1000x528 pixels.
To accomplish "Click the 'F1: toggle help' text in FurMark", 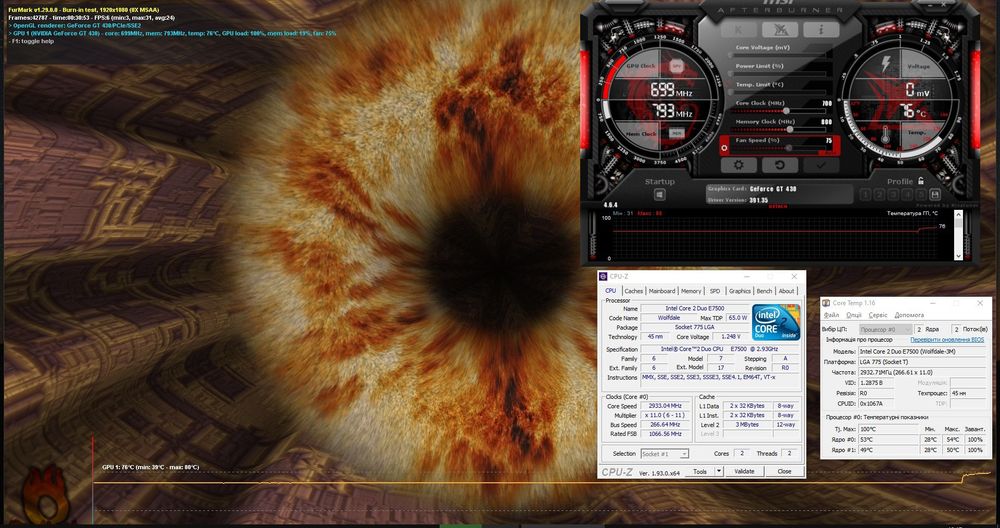I will point(31,41).
